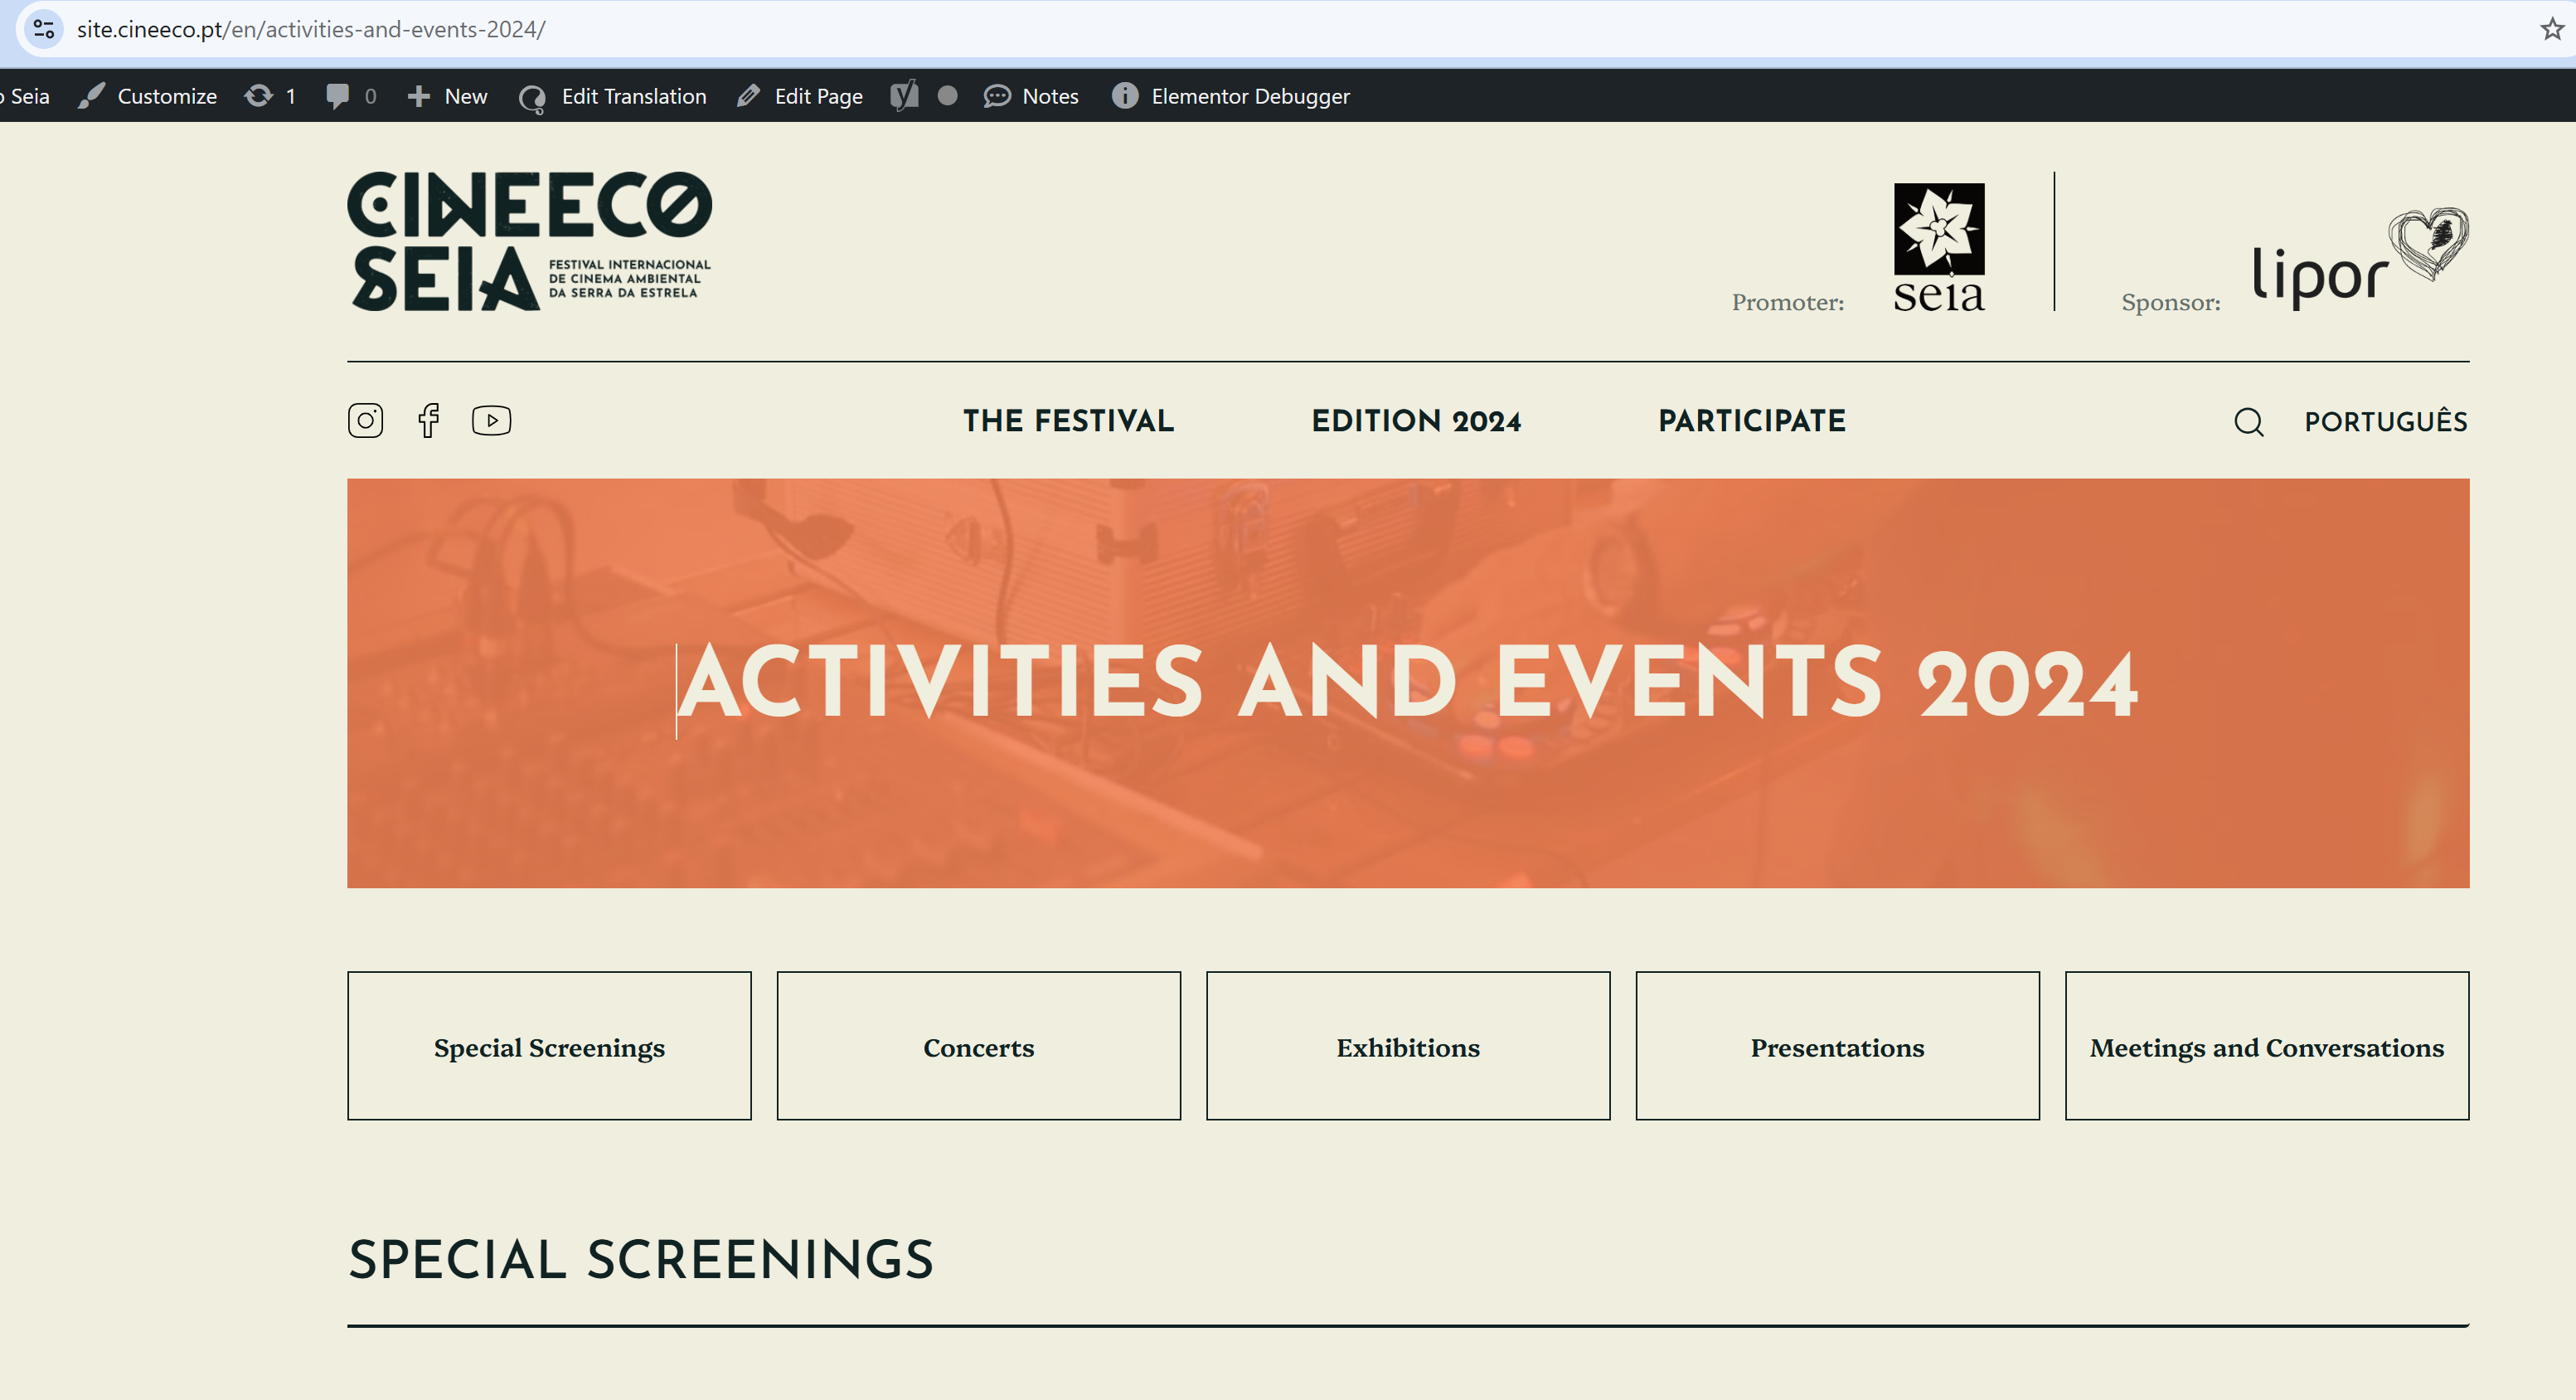Open the comments bubble icon
Viewport: 2576px width, 1400px height.
click(338, 96)
